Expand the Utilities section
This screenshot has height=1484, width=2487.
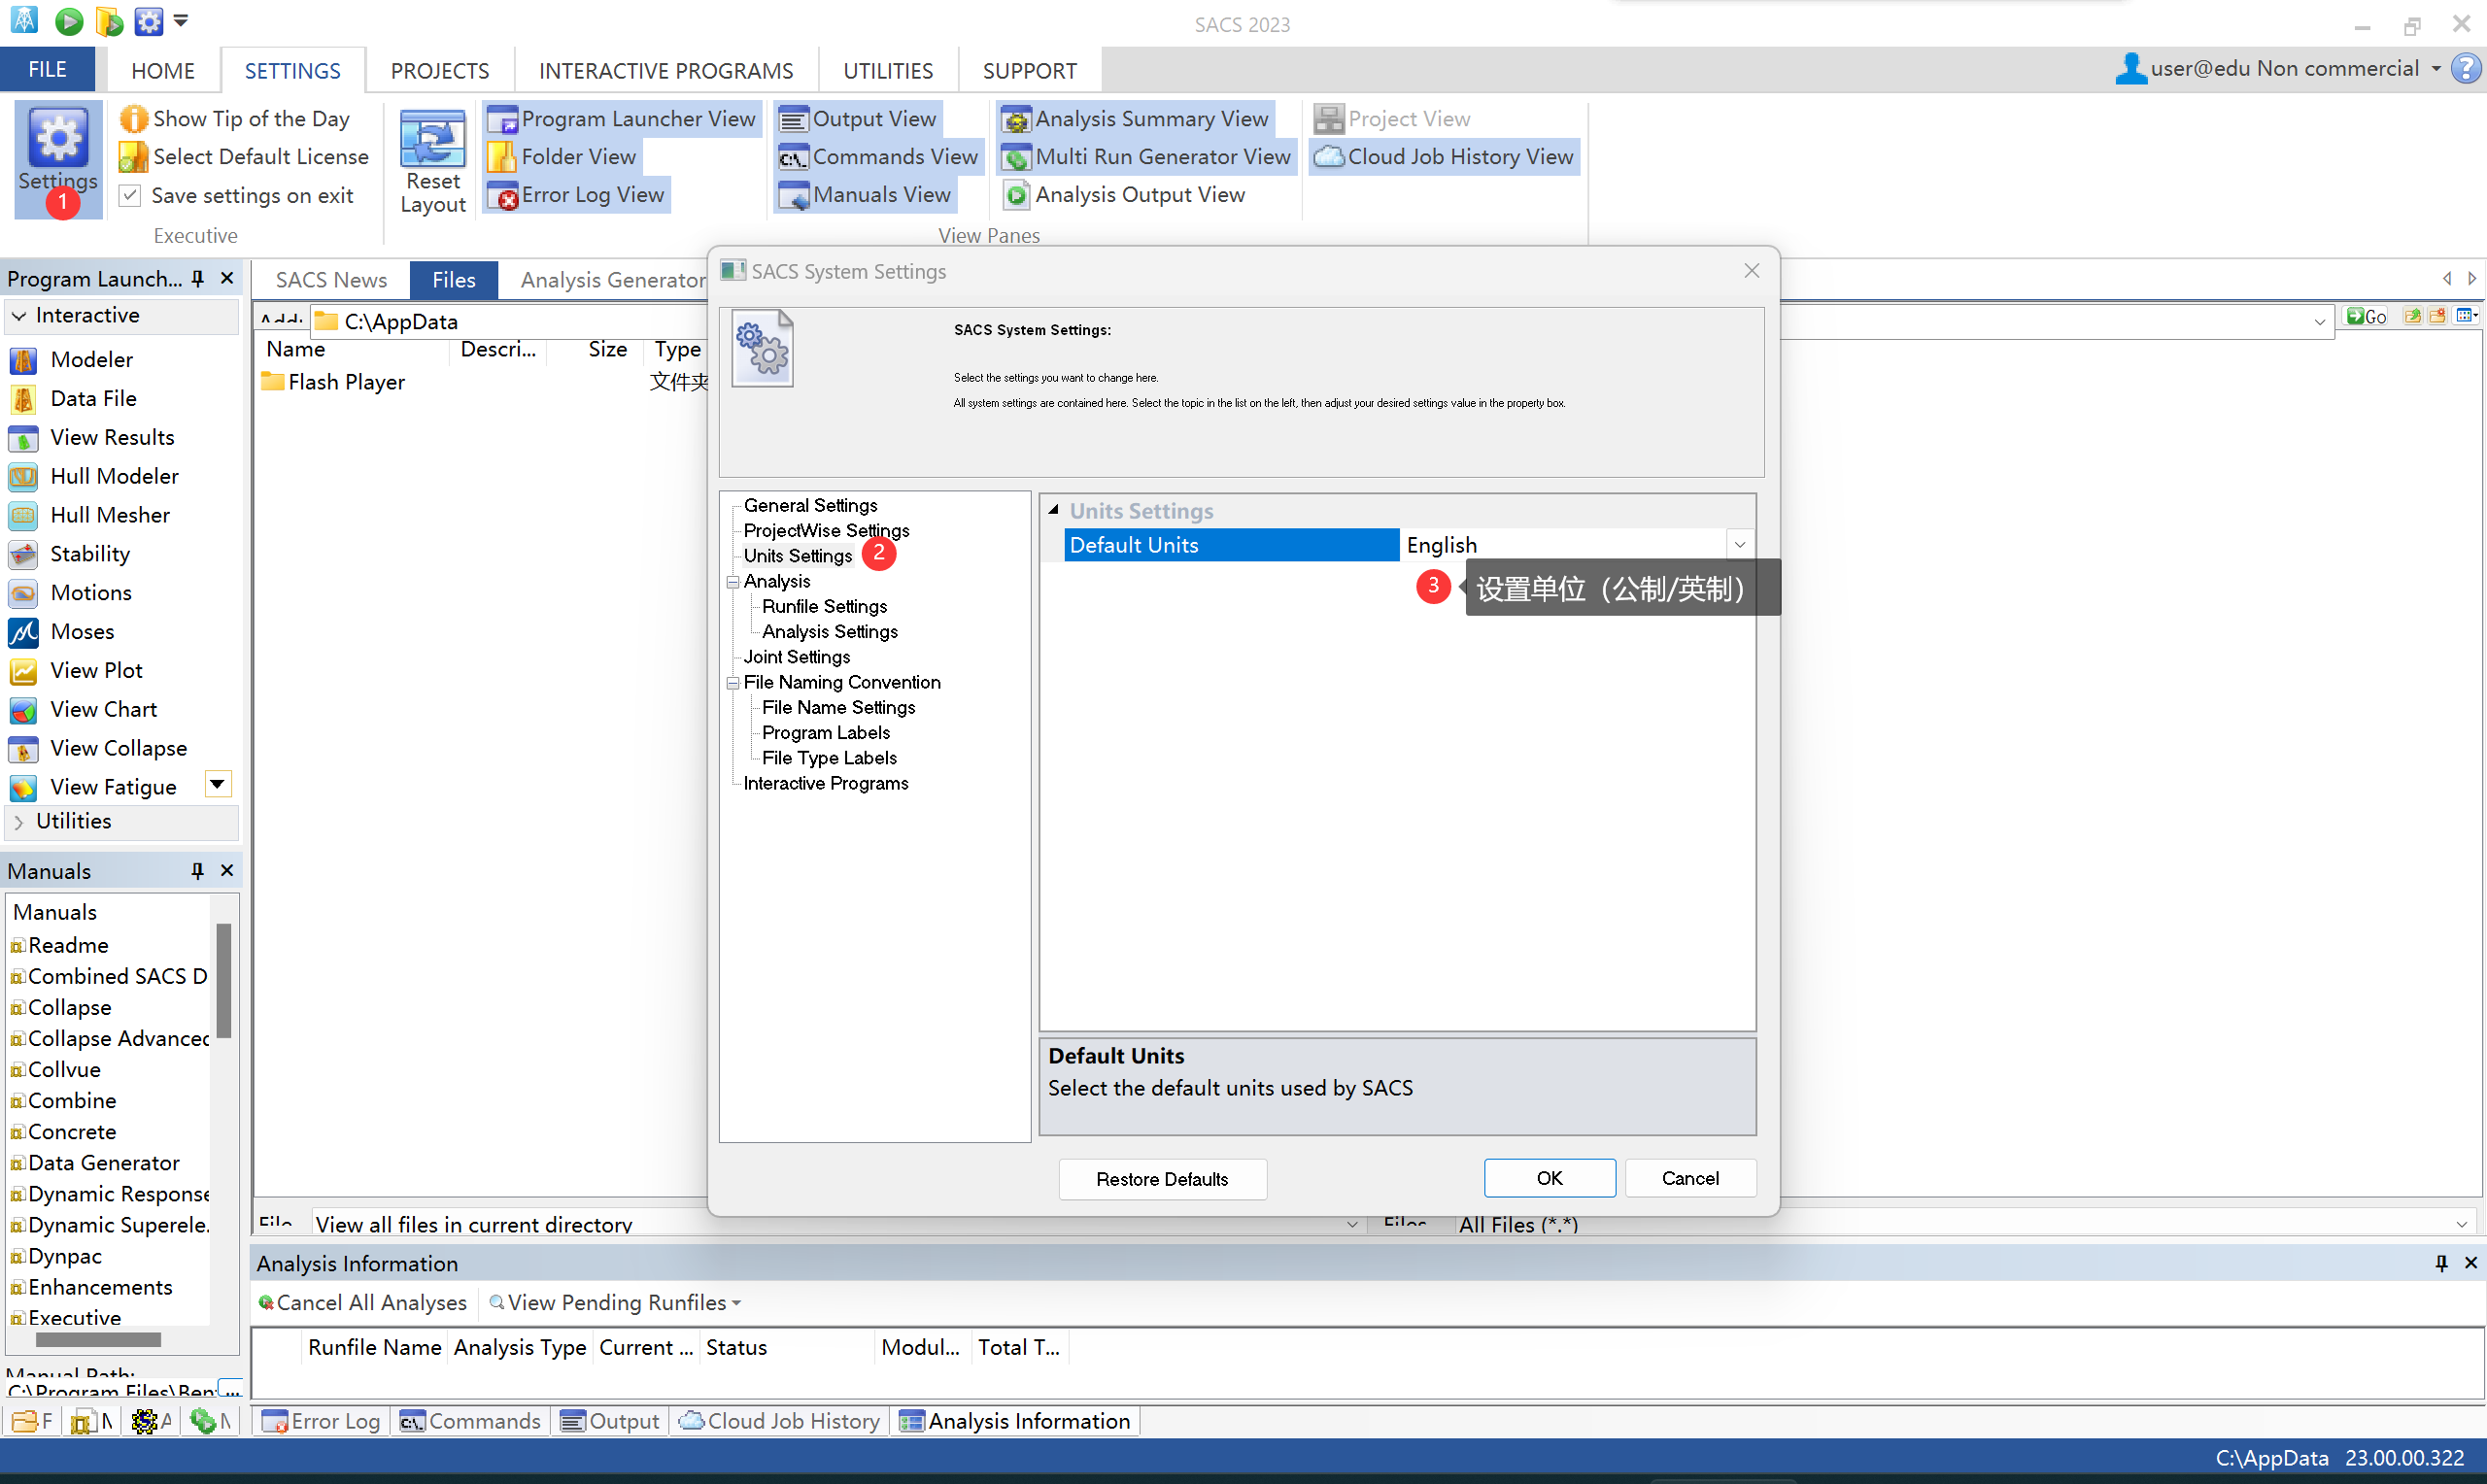pyautogui.click(x=19, y=822)
